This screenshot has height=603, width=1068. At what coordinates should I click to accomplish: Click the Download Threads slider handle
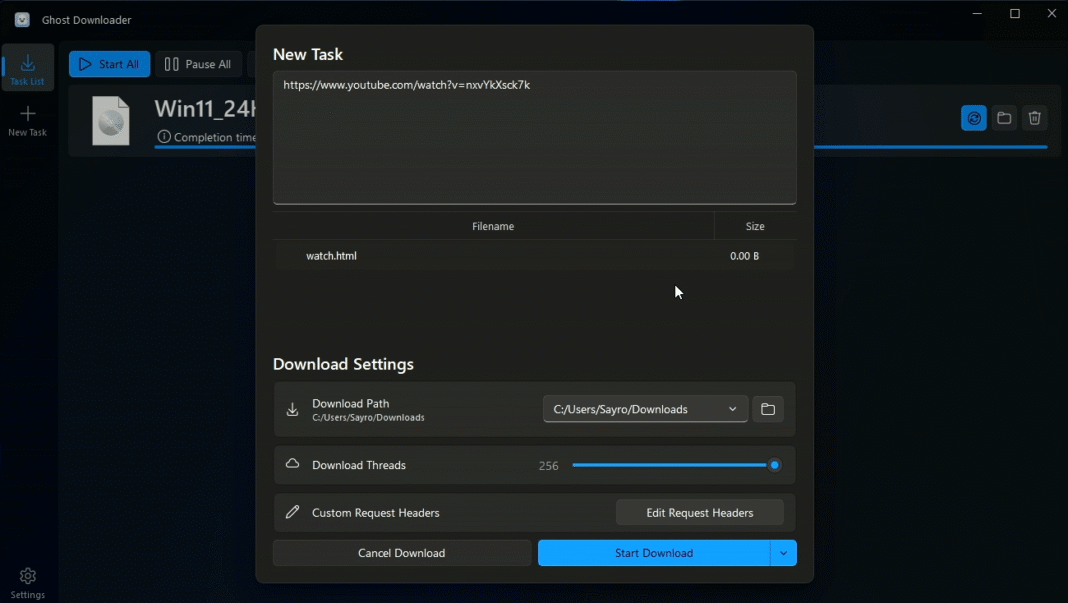coord(774,465)
